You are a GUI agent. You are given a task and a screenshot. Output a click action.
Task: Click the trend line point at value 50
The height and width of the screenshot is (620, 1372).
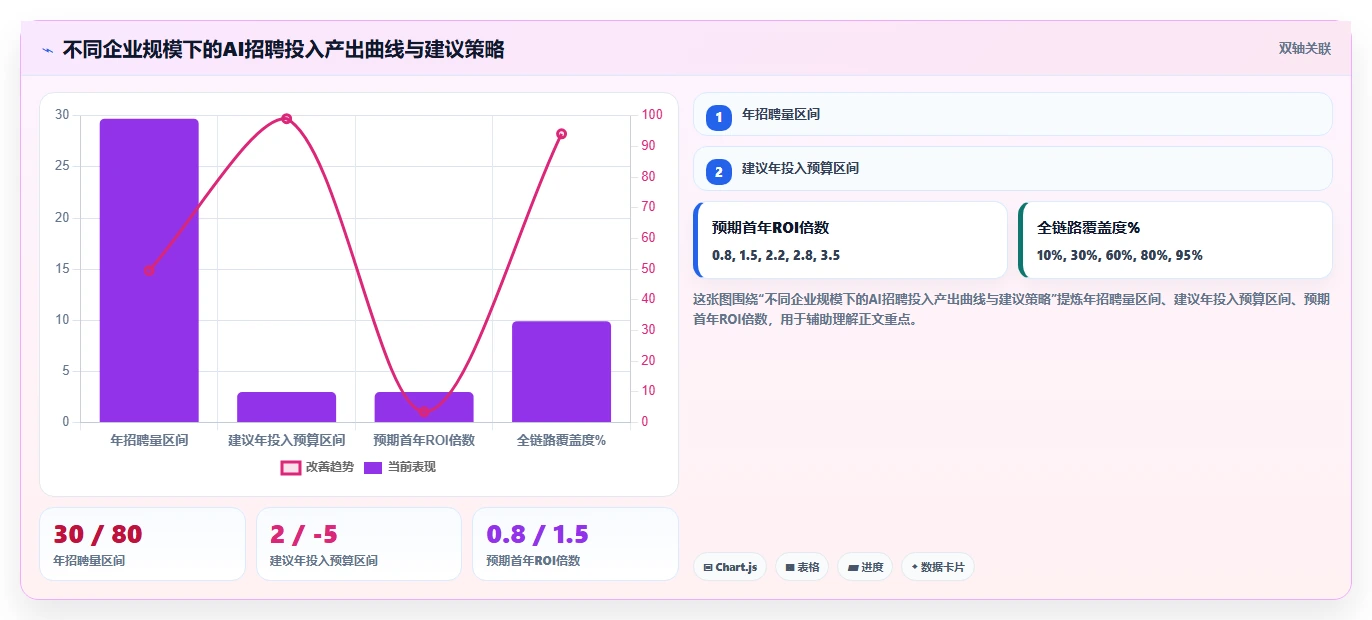(149, 270)
